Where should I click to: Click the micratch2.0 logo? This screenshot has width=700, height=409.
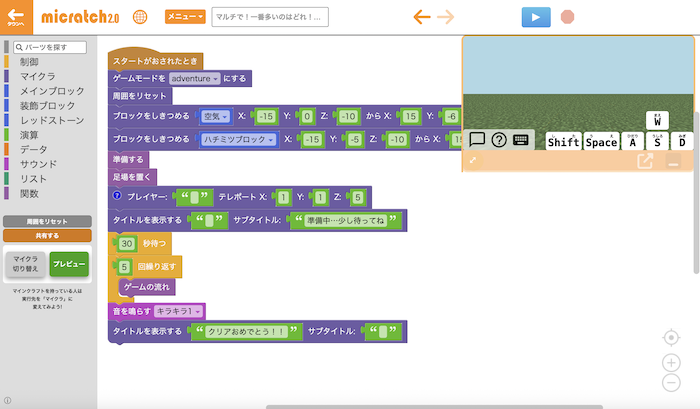click(x=80, y=17)
